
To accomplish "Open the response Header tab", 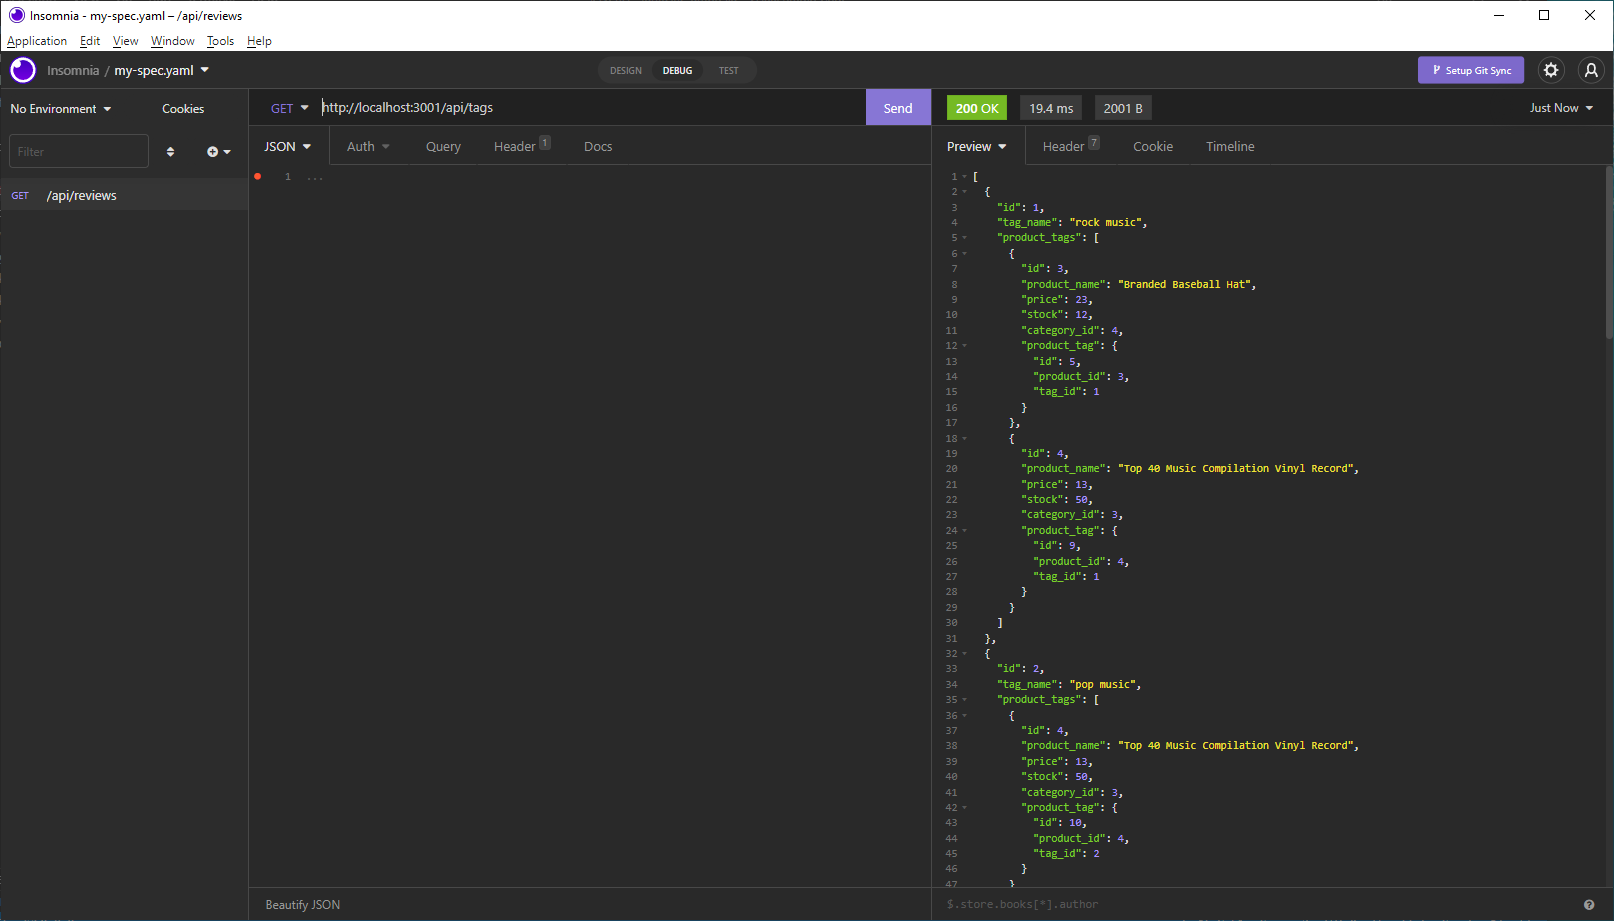I will click(1071, 146).
